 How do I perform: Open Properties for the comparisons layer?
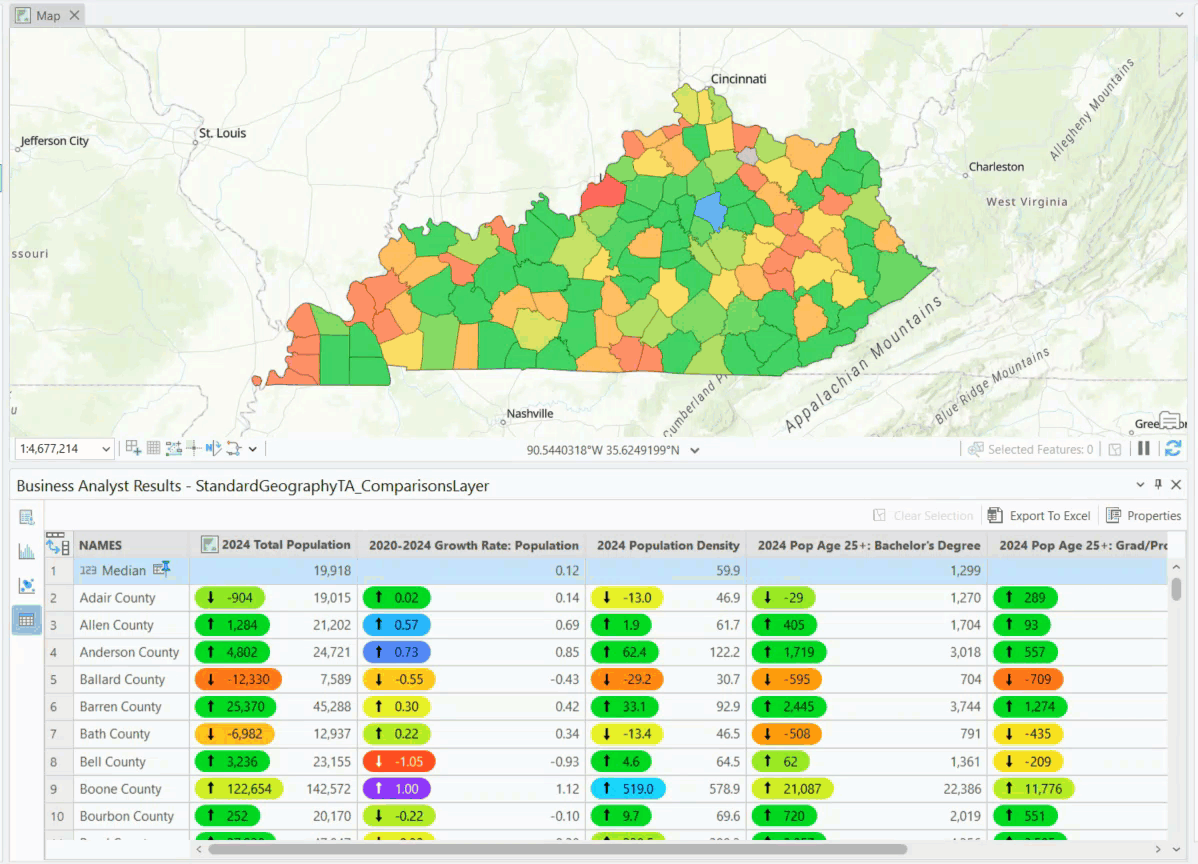[1144, 515]
